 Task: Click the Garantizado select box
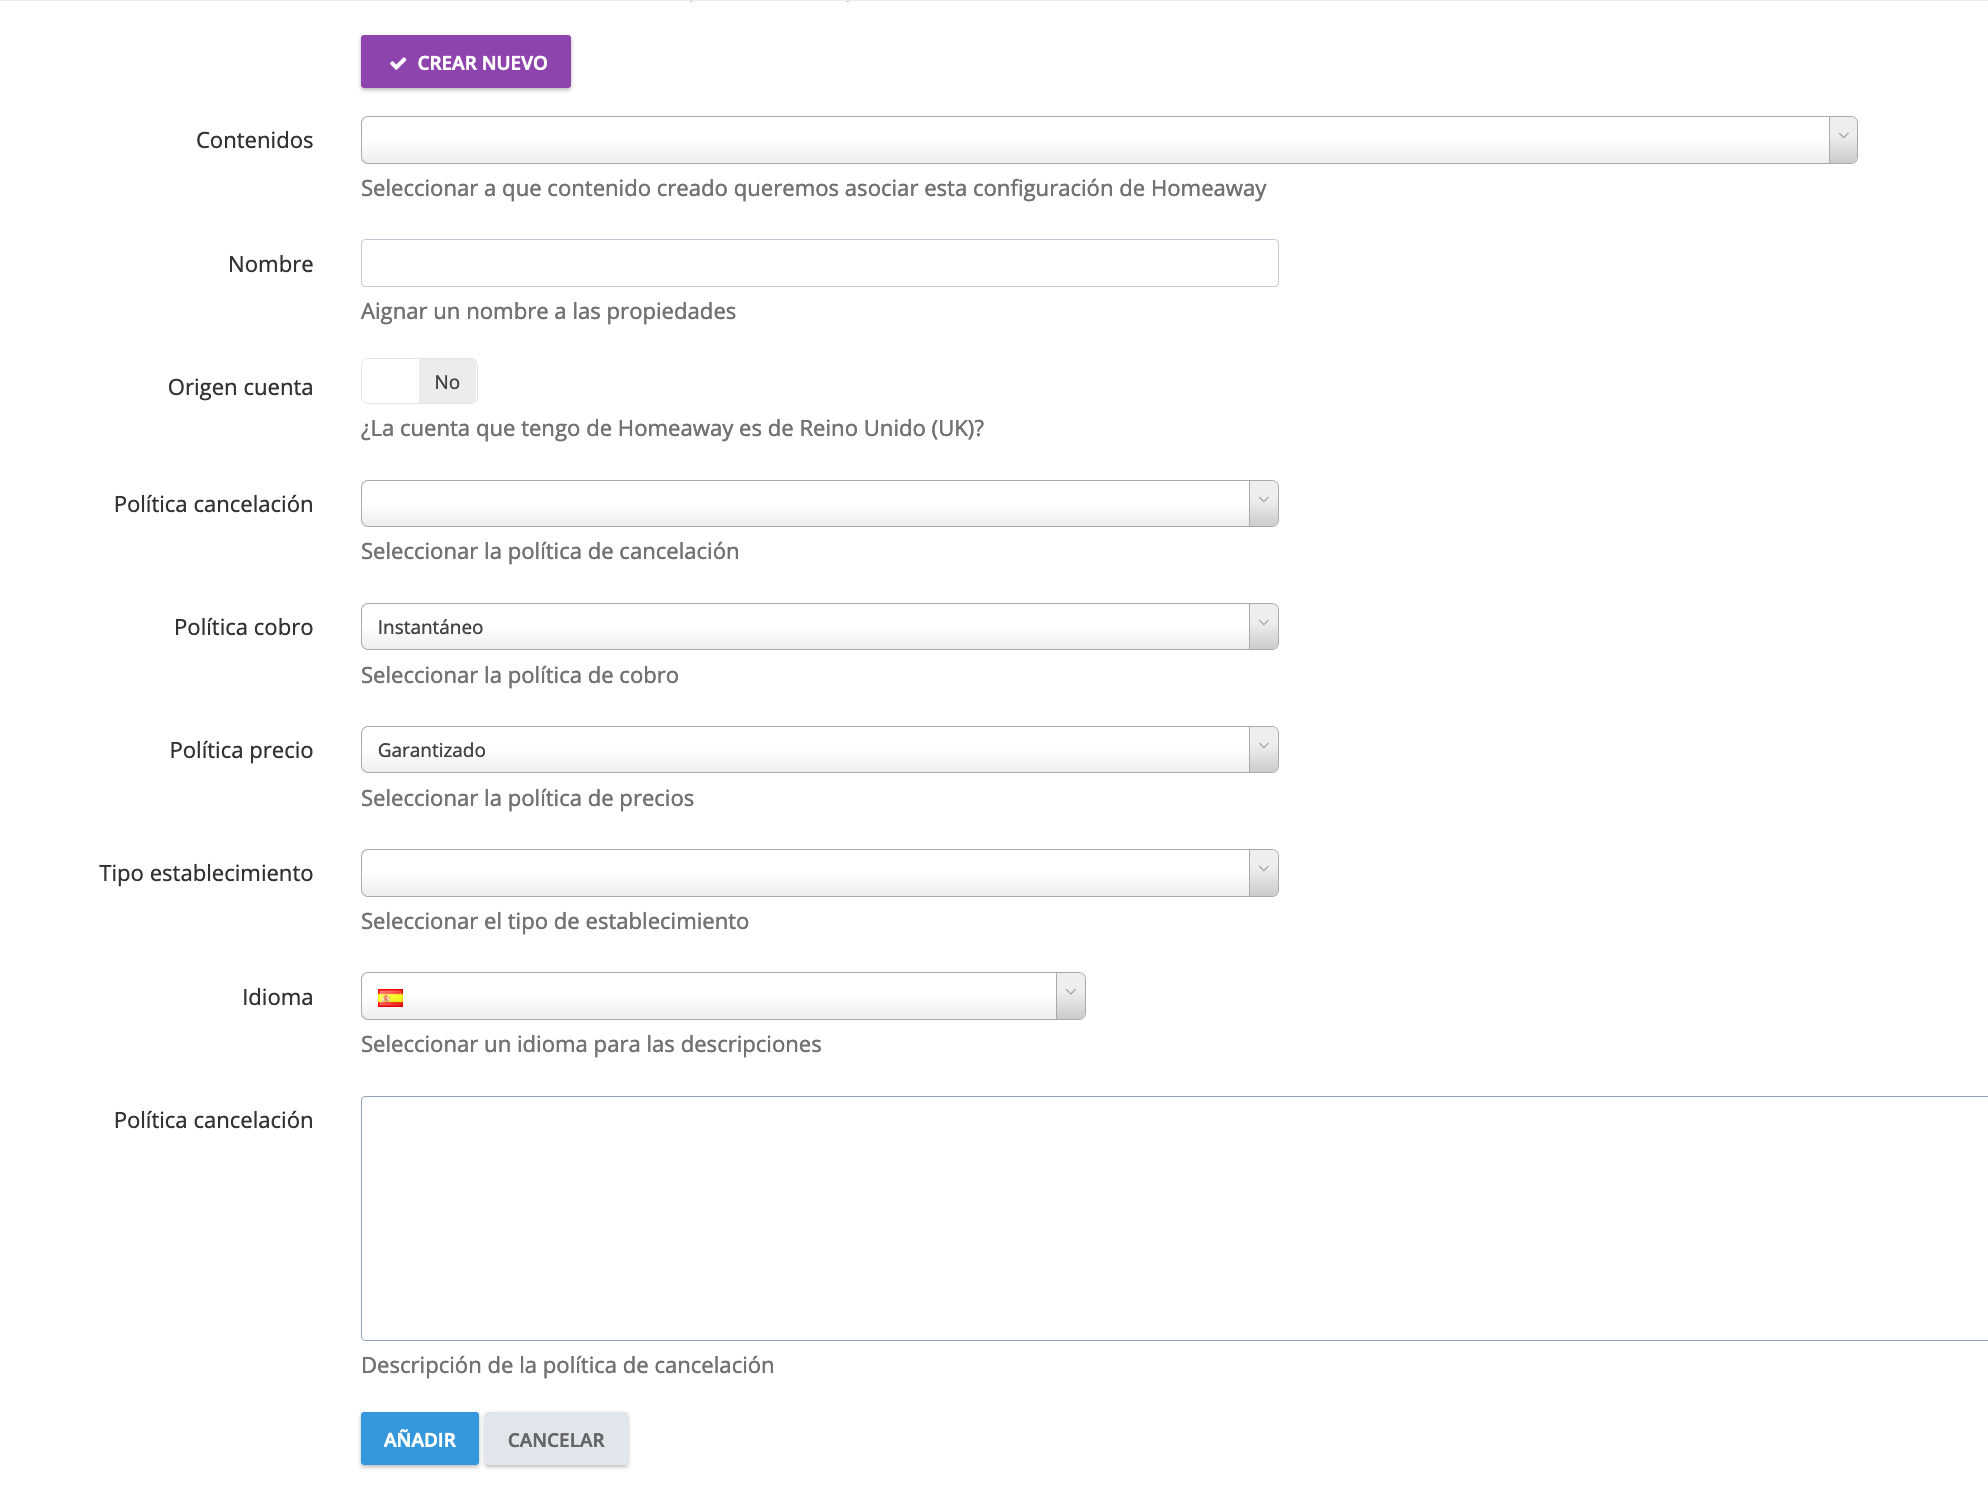point(804,749)
